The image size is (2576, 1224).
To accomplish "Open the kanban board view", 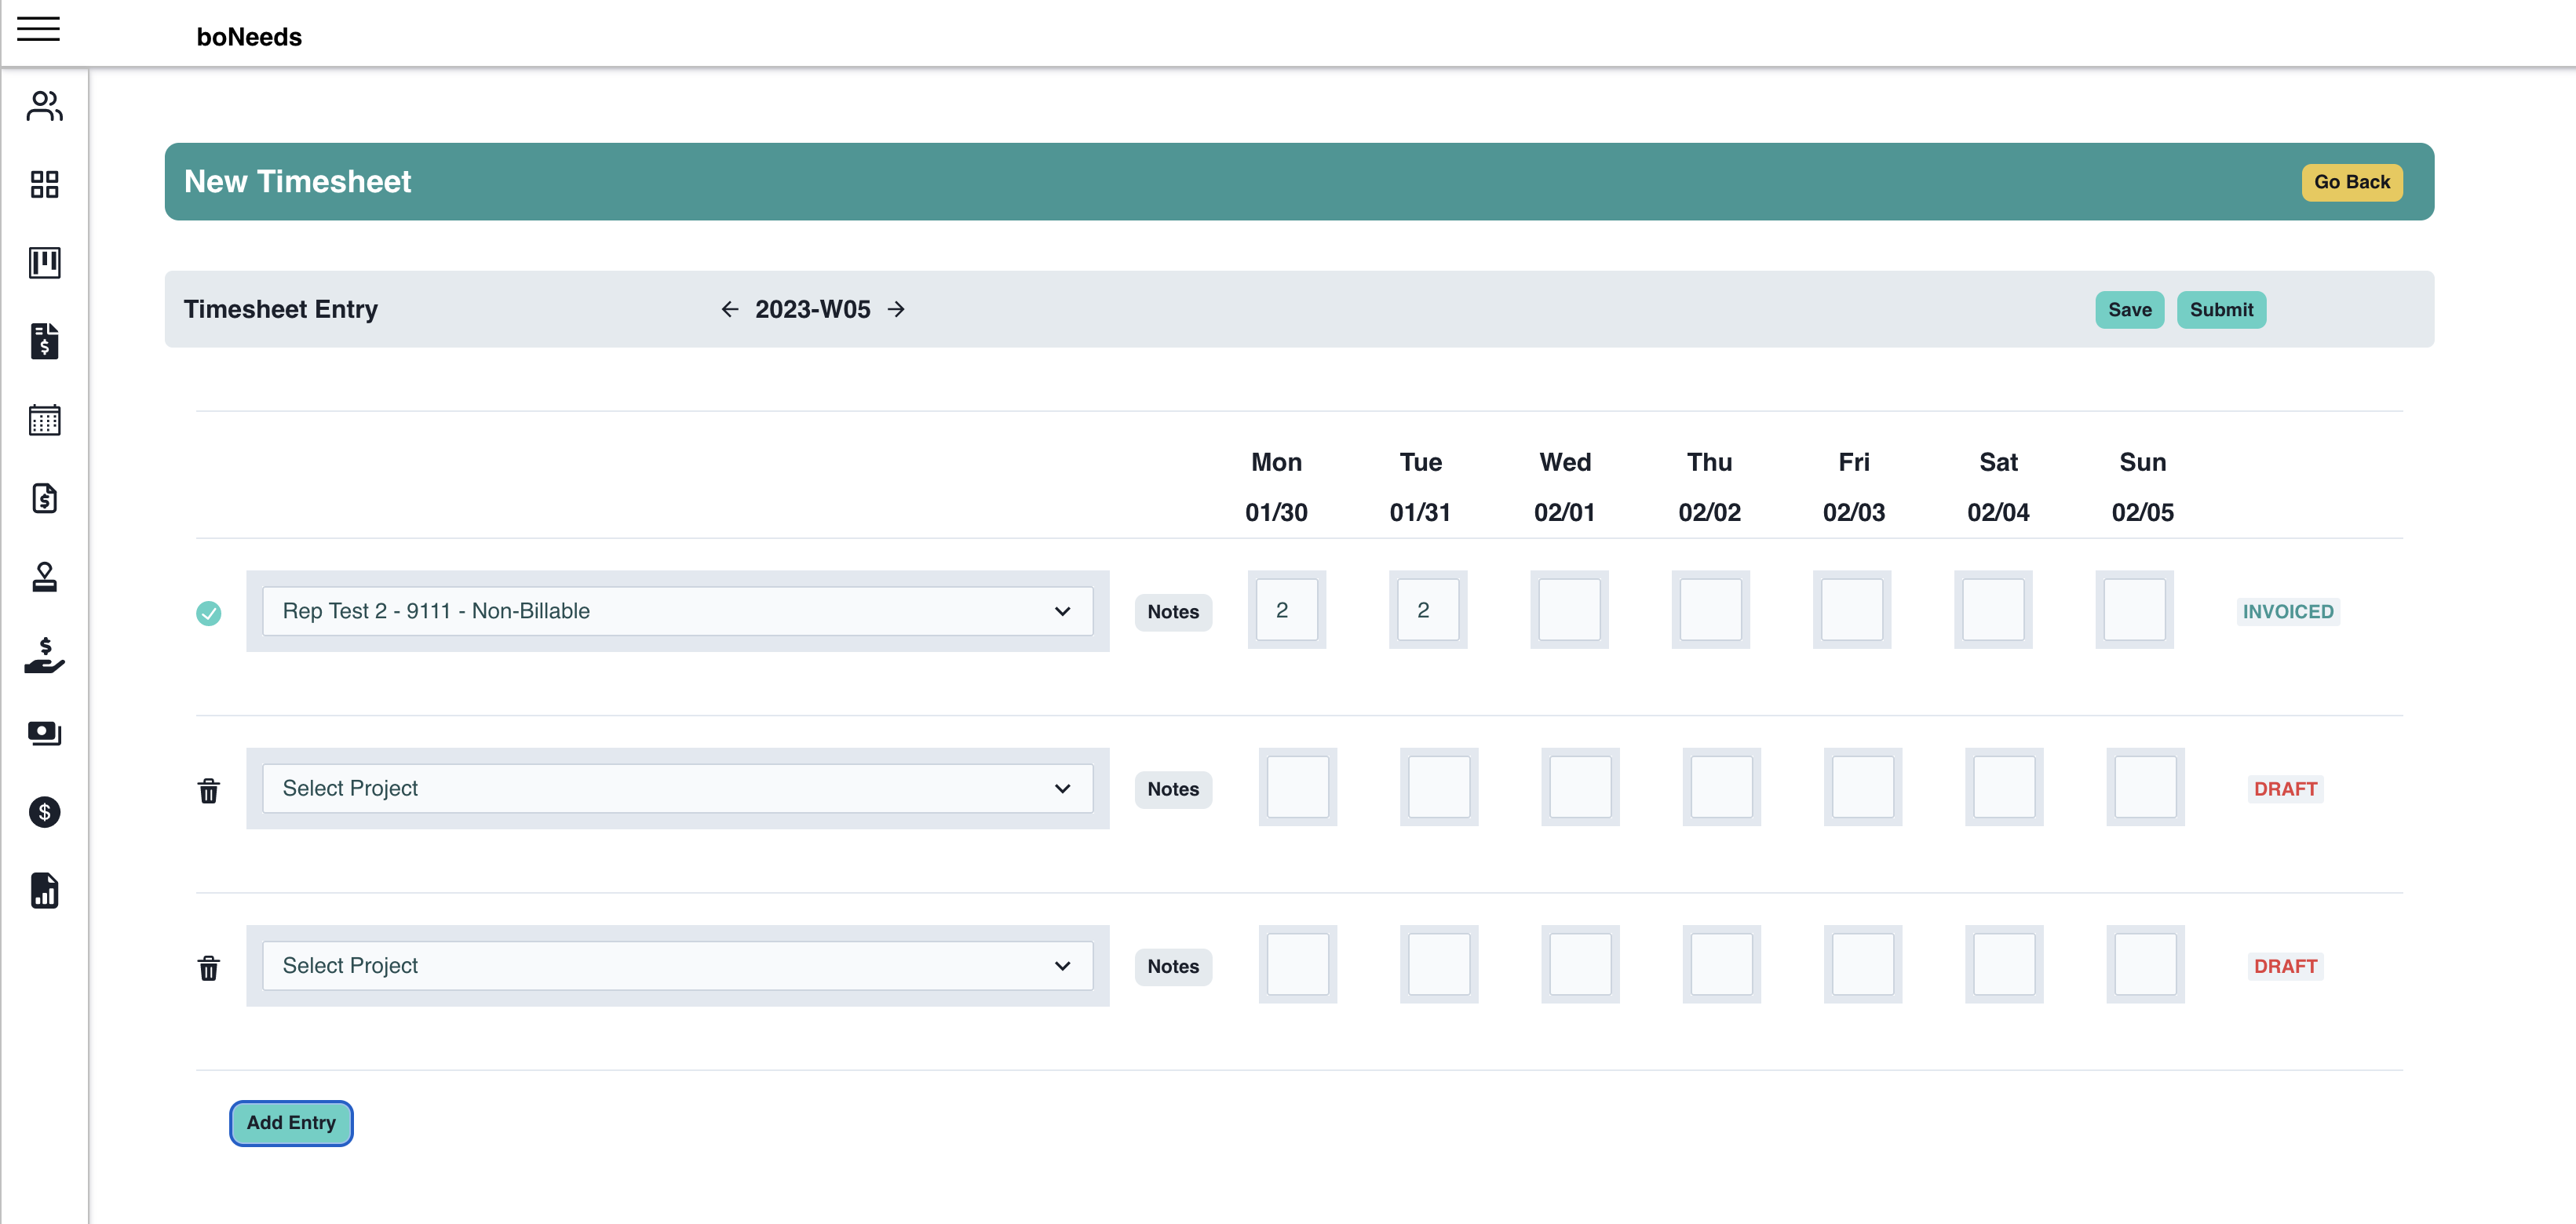I will pyautogui.click(x=44, y=263).
